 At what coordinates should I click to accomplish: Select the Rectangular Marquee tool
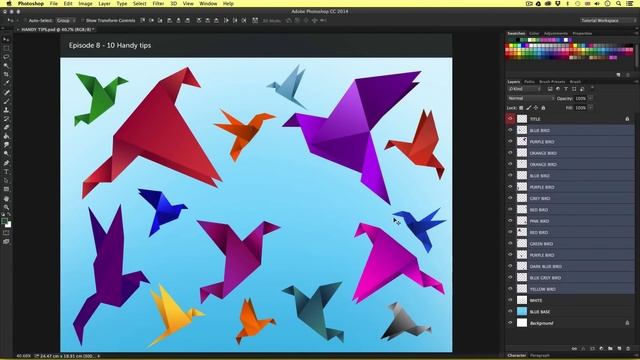coord(6,48)
